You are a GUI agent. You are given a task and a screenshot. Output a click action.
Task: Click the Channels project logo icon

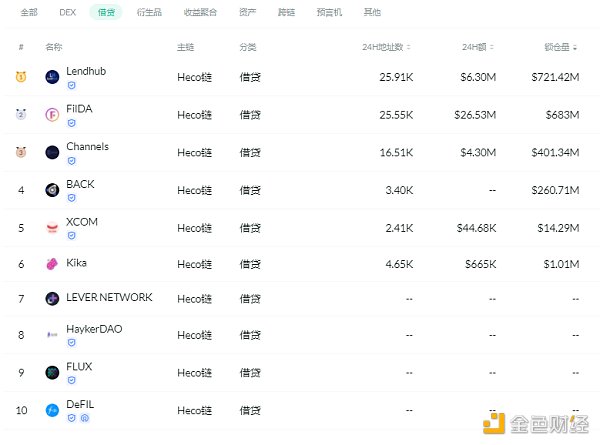[52, 152]
